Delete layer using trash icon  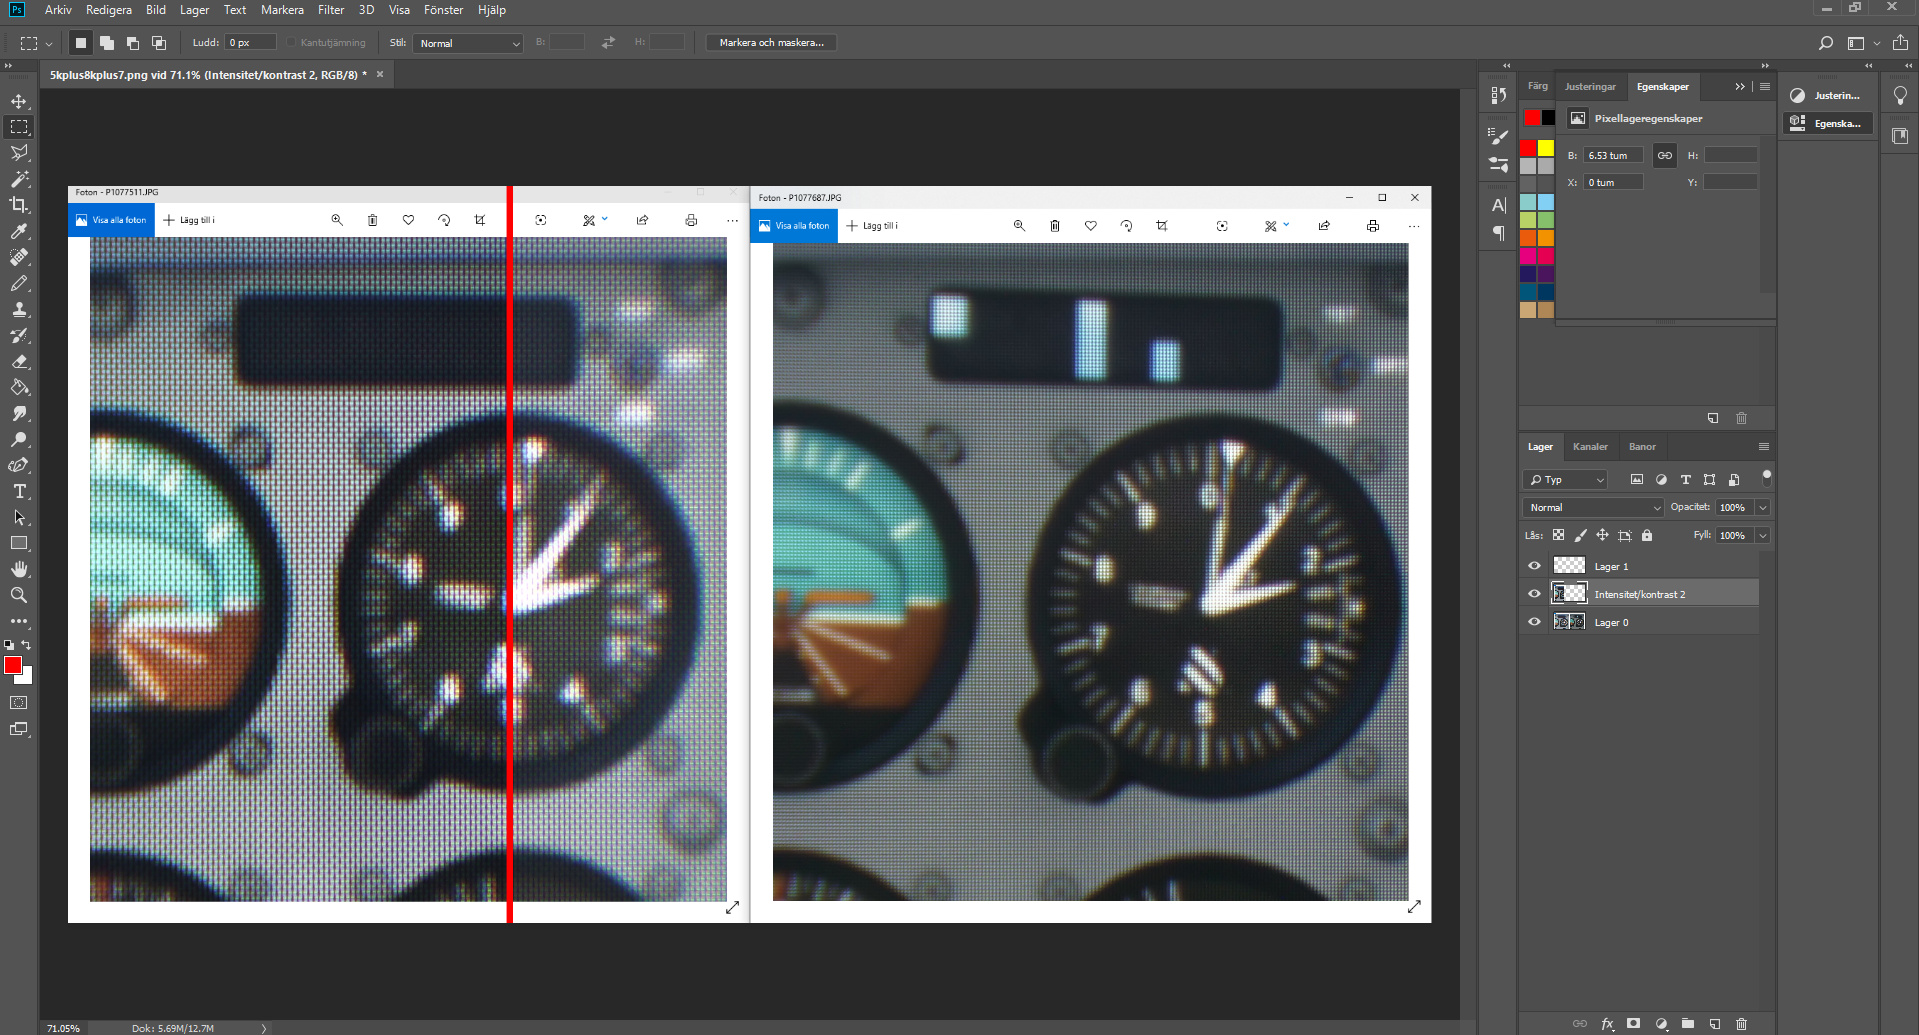click(x=1741, y=1023)
